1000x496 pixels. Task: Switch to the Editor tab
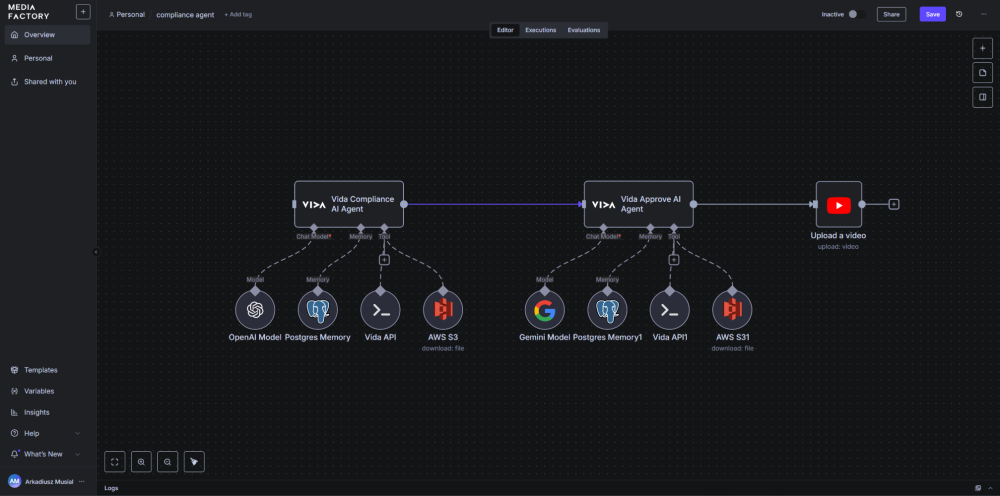point(505,30)
